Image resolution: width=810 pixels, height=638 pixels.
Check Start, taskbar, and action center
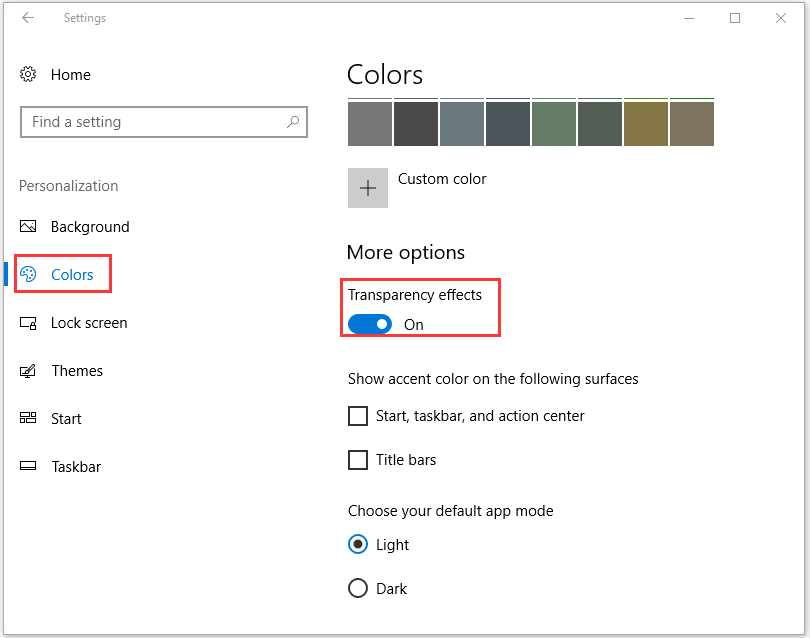tap(358, 416)
